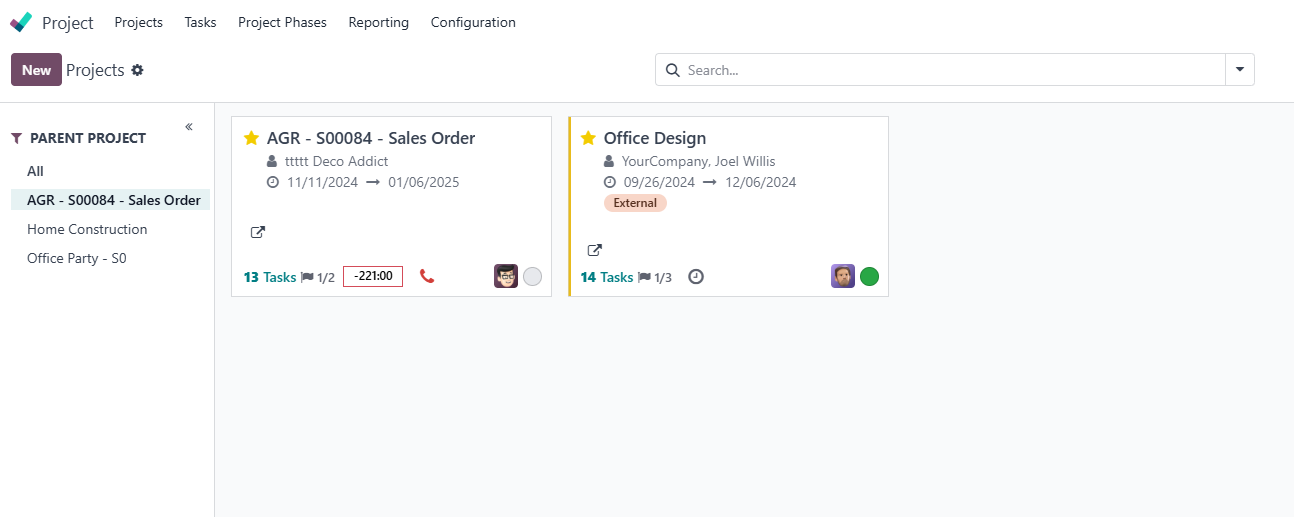Open the search options dropdown arrow
This screenshot has width=1294, height=517.
click(1239, 70)
